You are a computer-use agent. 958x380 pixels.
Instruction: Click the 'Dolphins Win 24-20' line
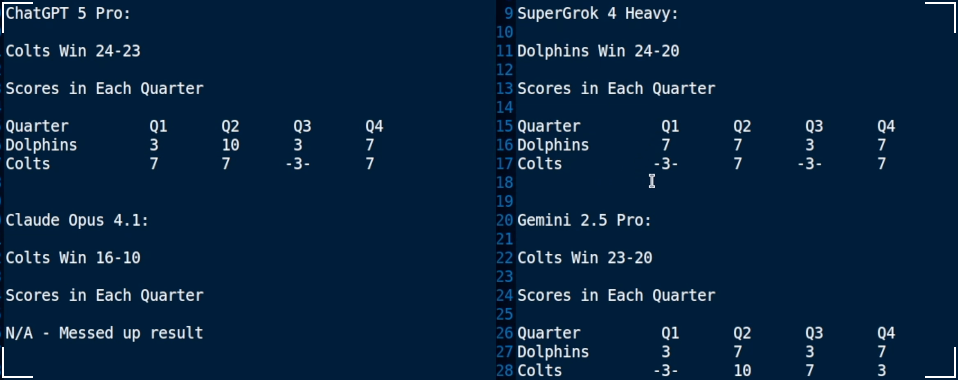coord(598,51)
